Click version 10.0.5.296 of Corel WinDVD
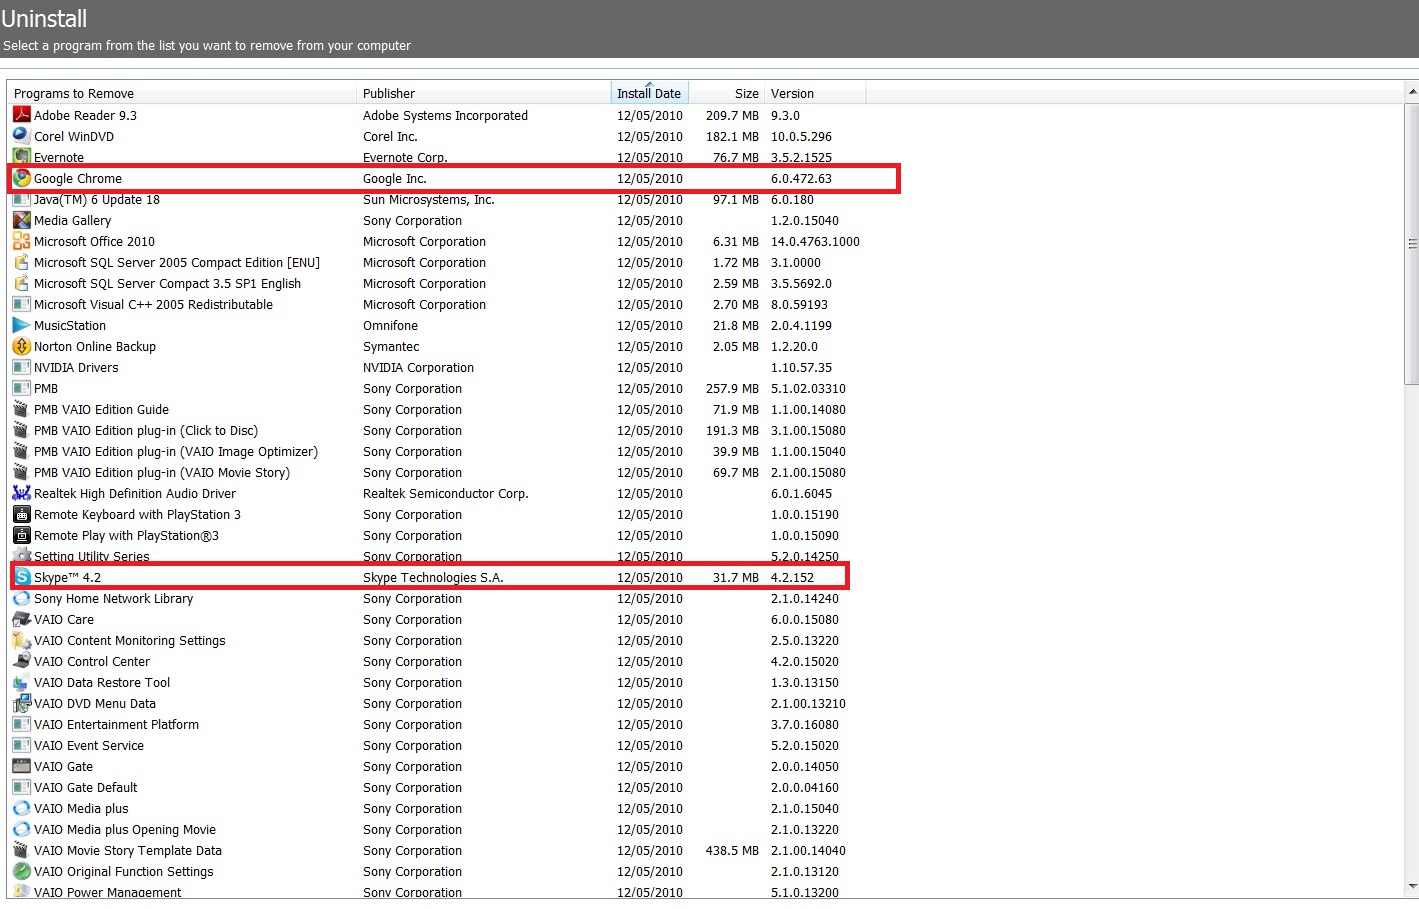Viewport: 1419px width, 909px height. 801,136
